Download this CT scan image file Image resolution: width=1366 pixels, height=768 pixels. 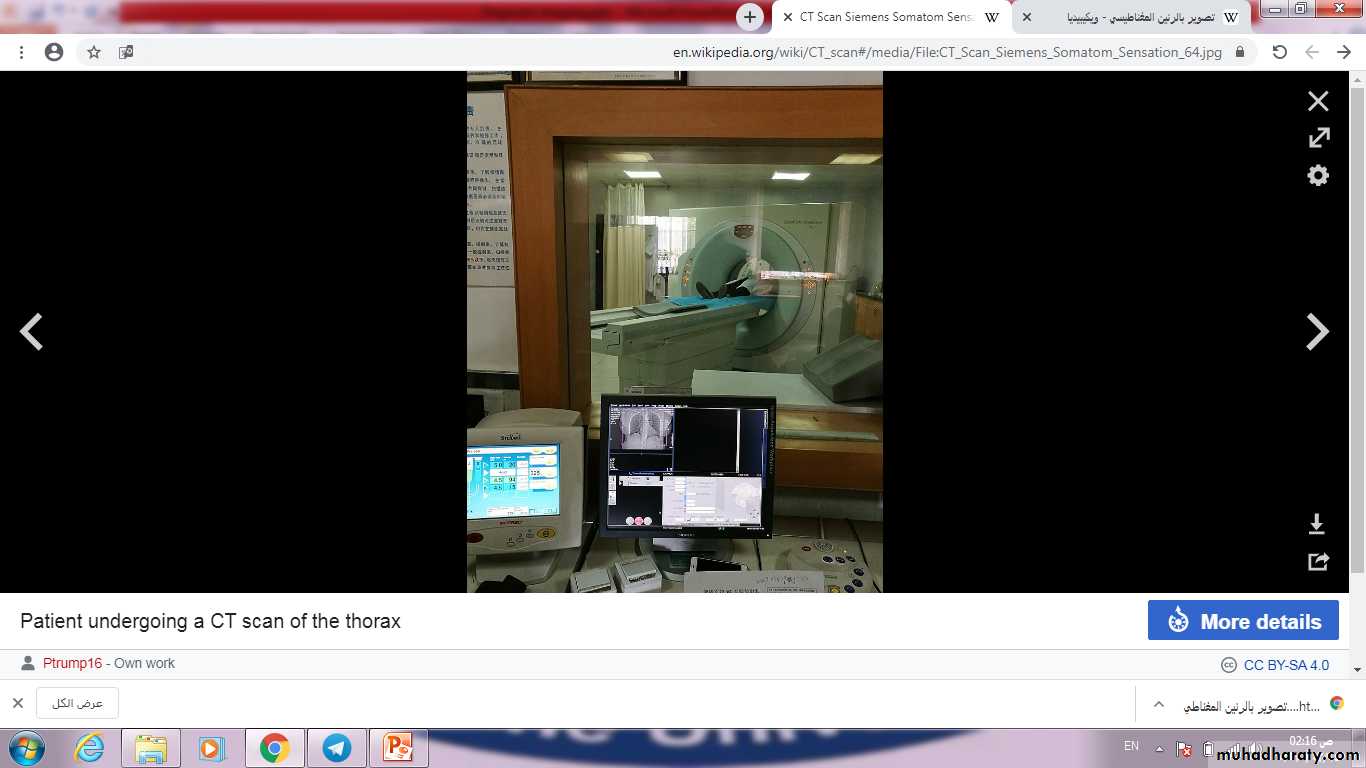pyautogui.click(x=1317, y=524)
